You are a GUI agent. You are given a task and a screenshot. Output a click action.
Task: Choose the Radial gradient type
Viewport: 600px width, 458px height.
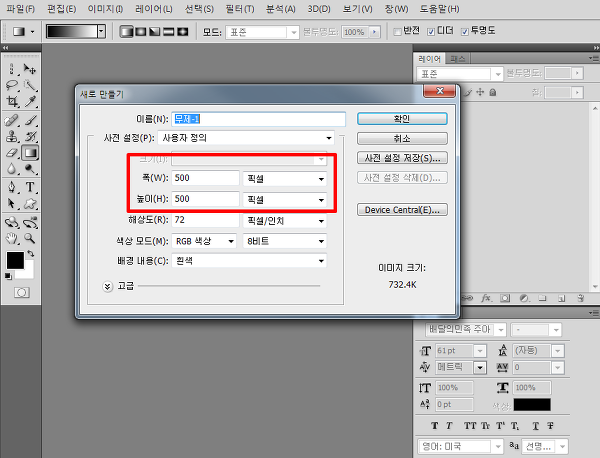140,32
